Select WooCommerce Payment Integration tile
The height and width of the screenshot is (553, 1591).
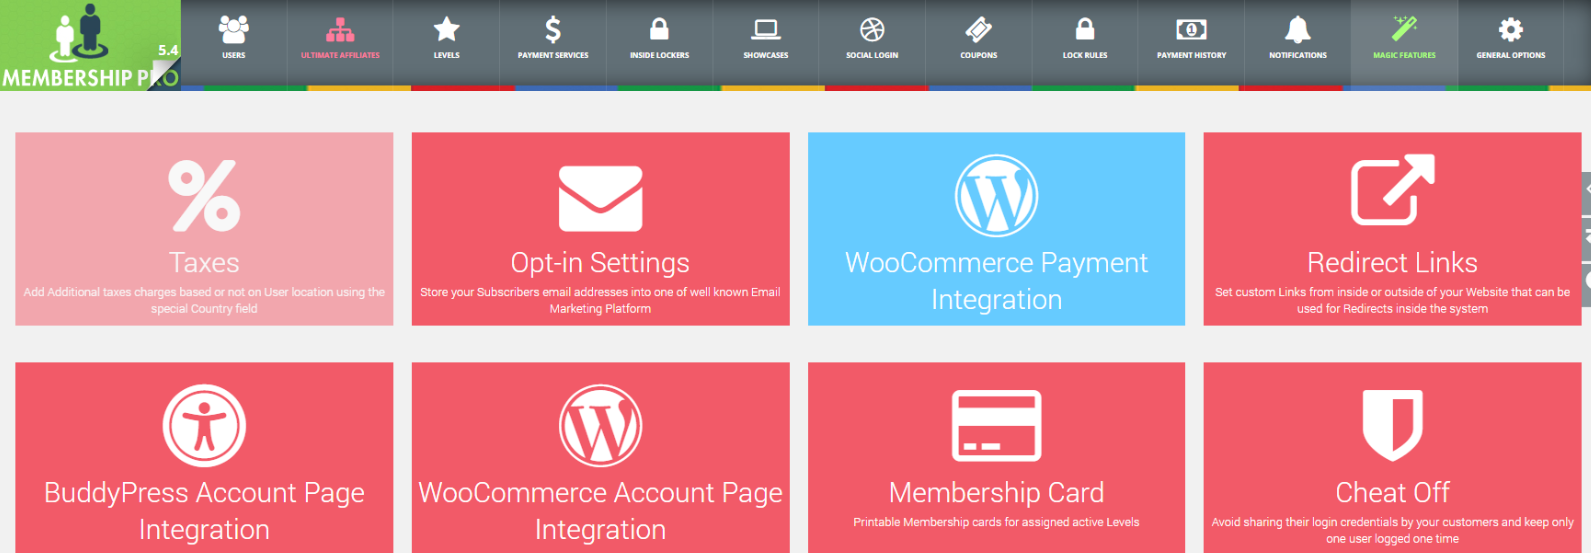click(996, 229)
